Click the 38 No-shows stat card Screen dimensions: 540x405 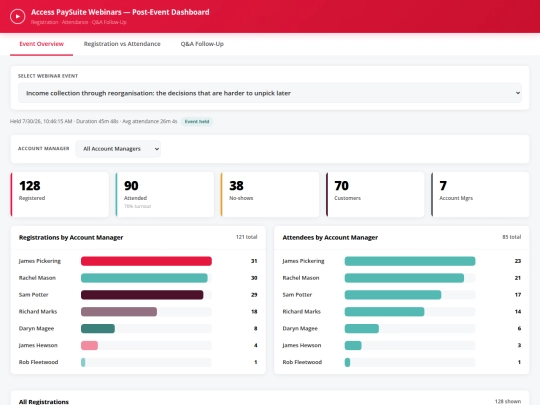click(270, 195)
